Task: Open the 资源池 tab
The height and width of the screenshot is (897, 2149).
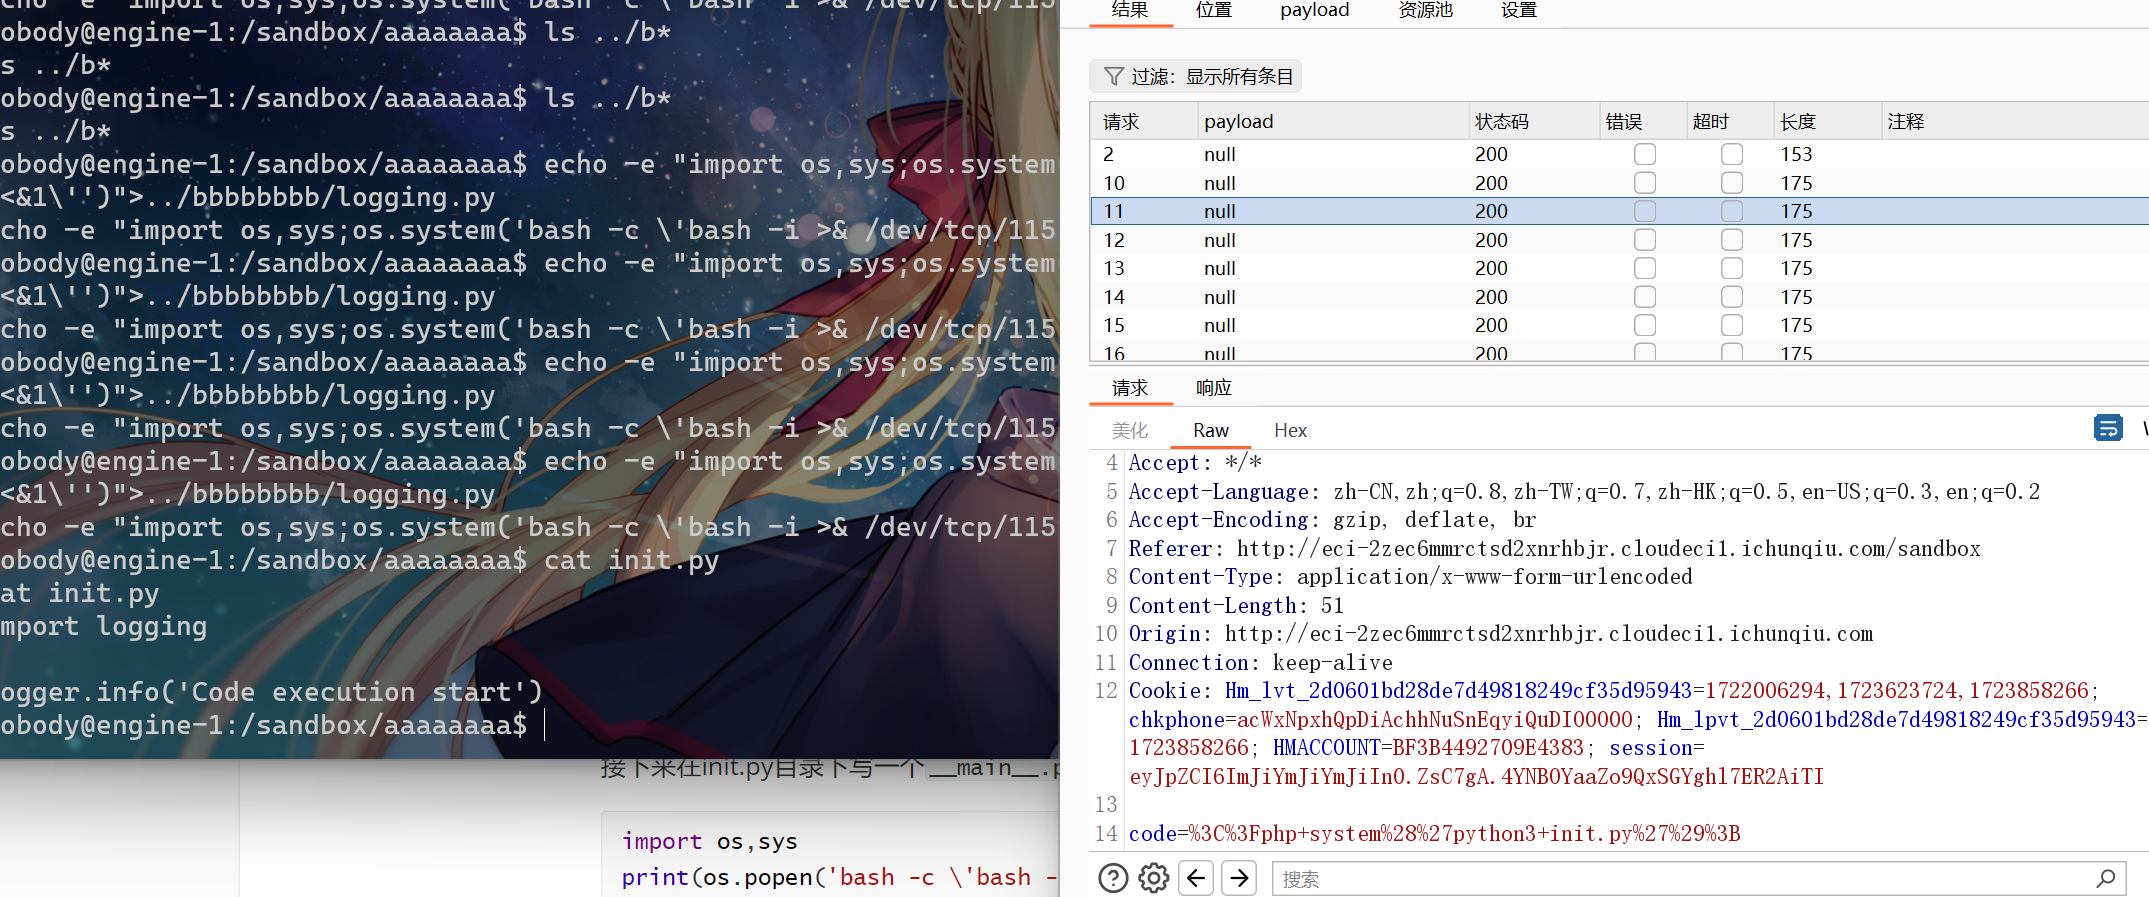Action: 1426,10
